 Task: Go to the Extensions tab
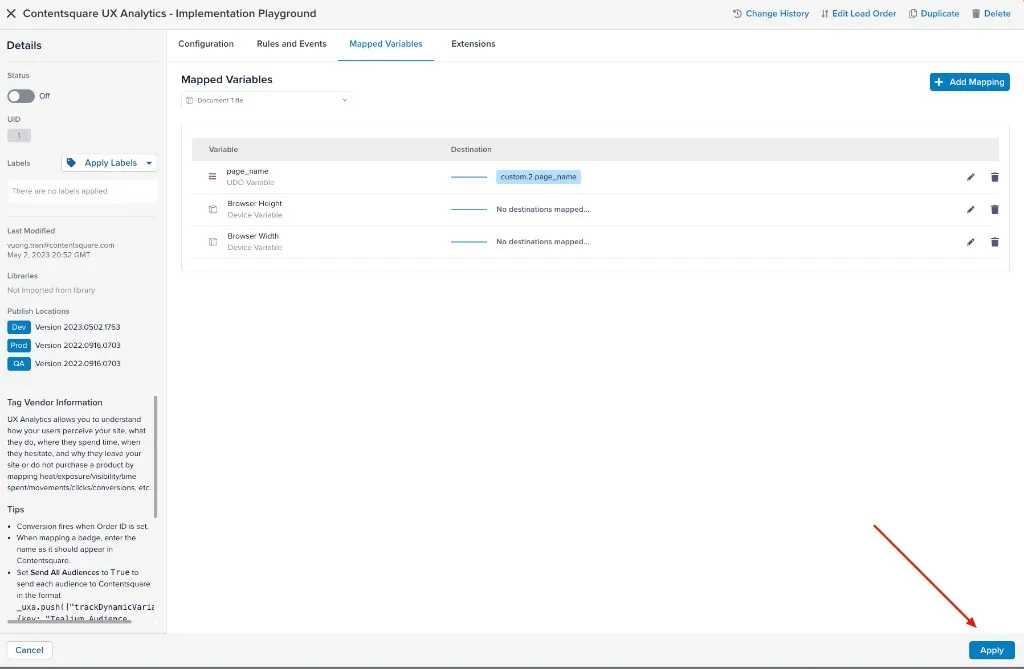tap(473, 44)
